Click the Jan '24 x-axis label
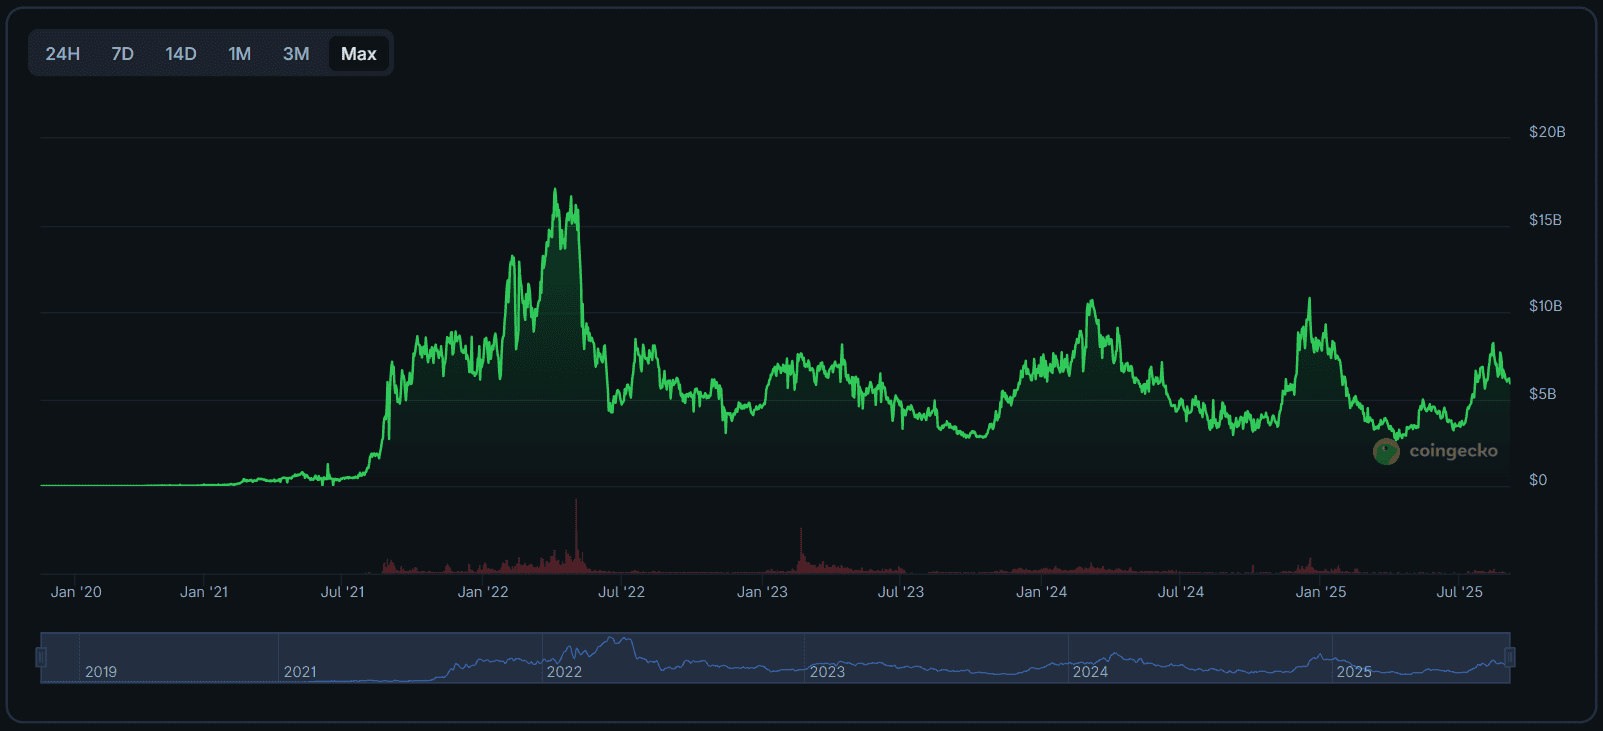 [1041, 592]
